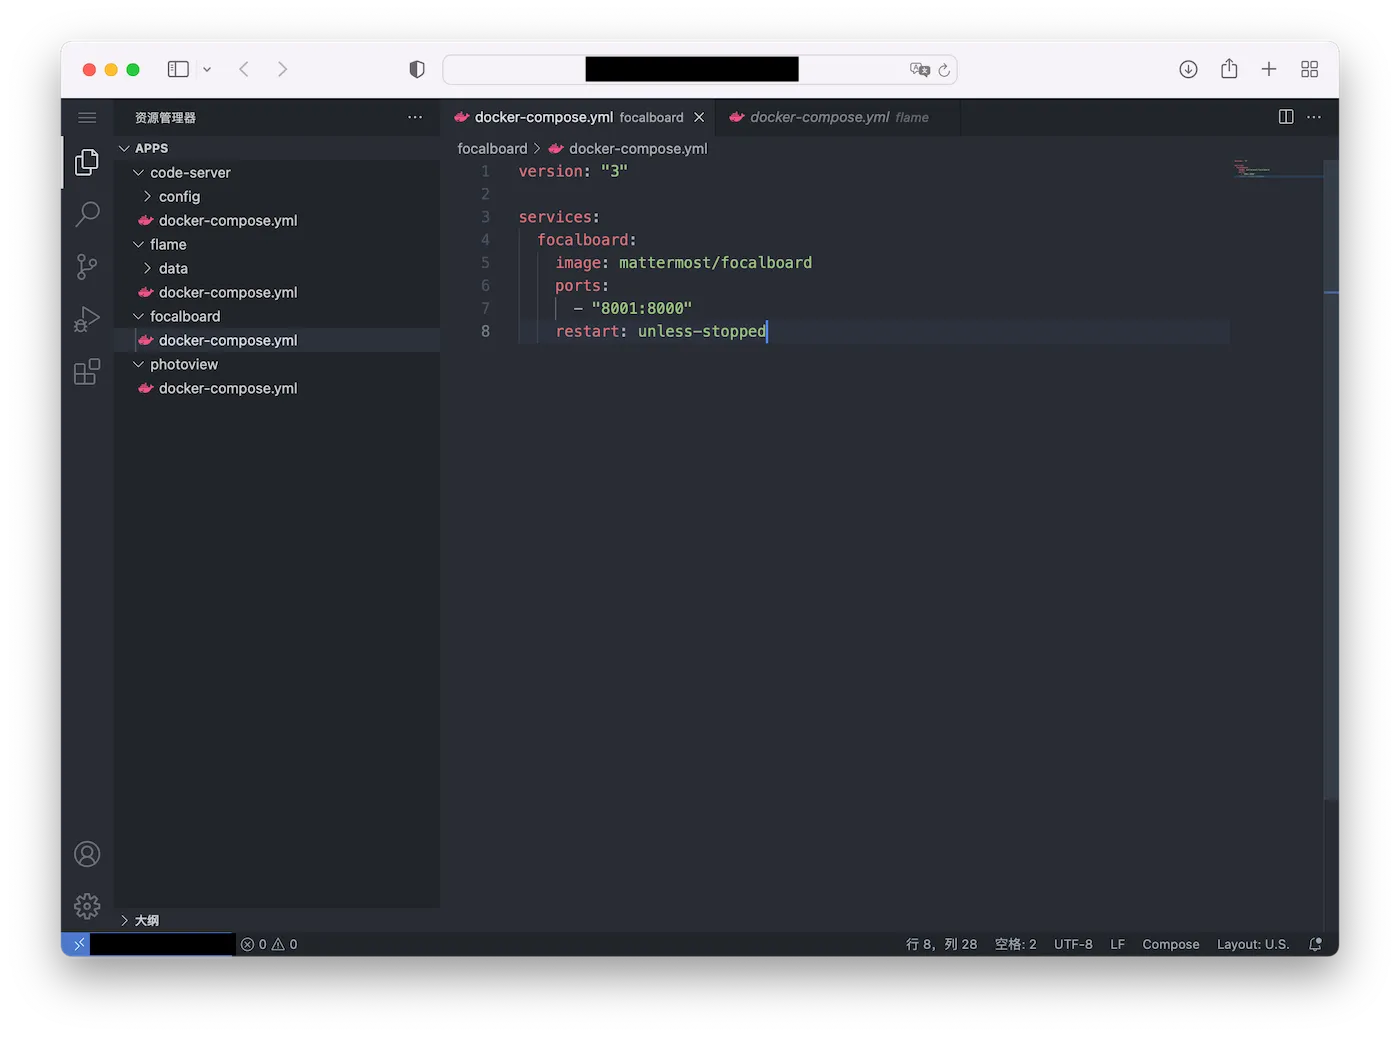Viewport: 1400px width, 1037px height.
Task: Open the Search view in activity bar
Action: click(x=87, y=214)
